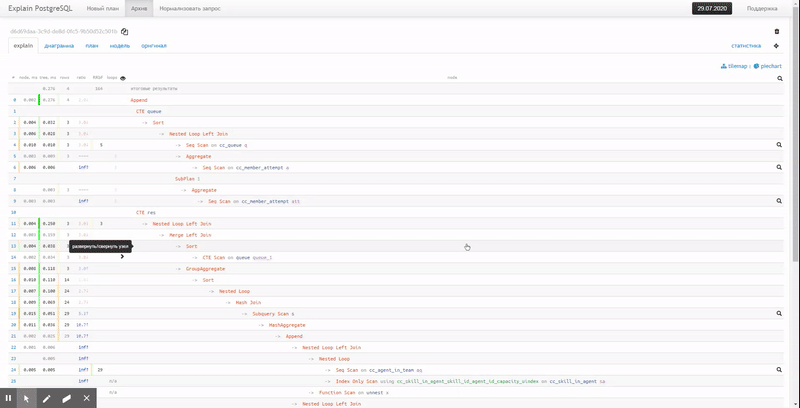The width and height of the screenshot is (800, 408).
Task: Copy the plan ID with the copy icon
Action: pos(125,32)
